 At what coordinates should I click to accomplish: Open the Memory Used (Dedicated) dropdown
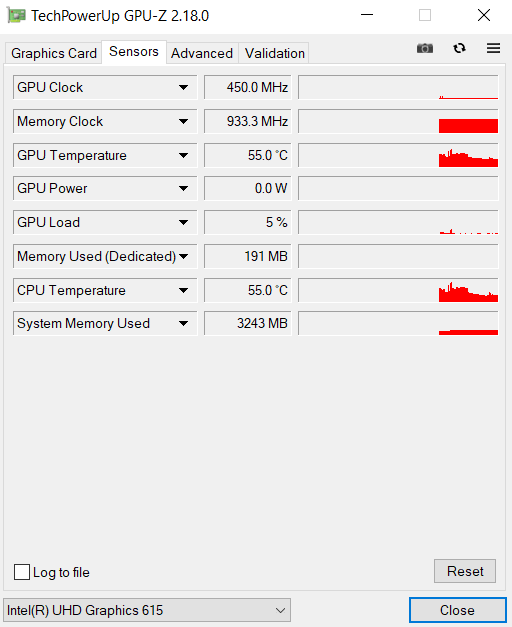184,256
